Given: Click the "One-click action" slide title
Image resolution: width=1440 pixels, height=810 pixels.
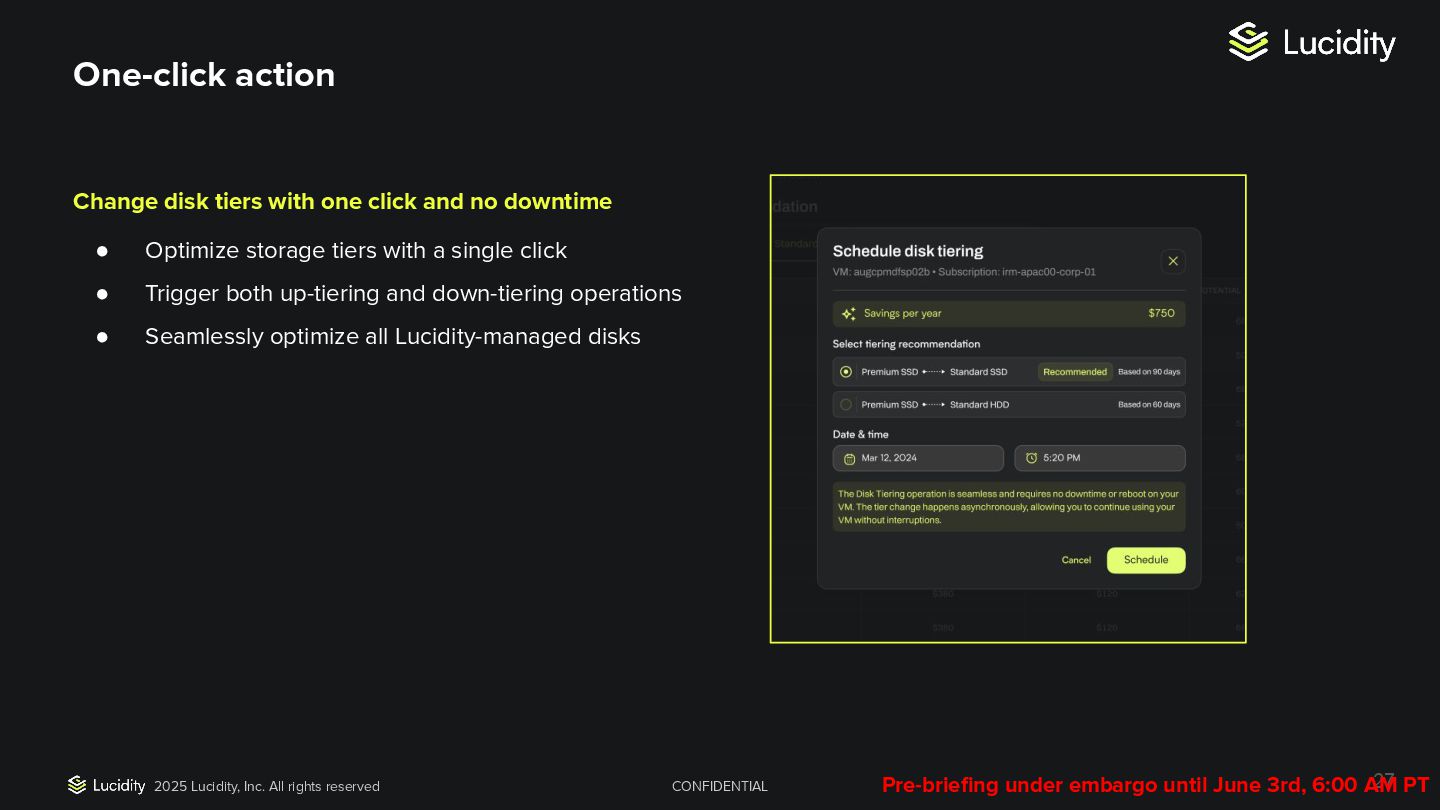Looking at the screenshot, I should pyautogui.click(x=204, y=75).
